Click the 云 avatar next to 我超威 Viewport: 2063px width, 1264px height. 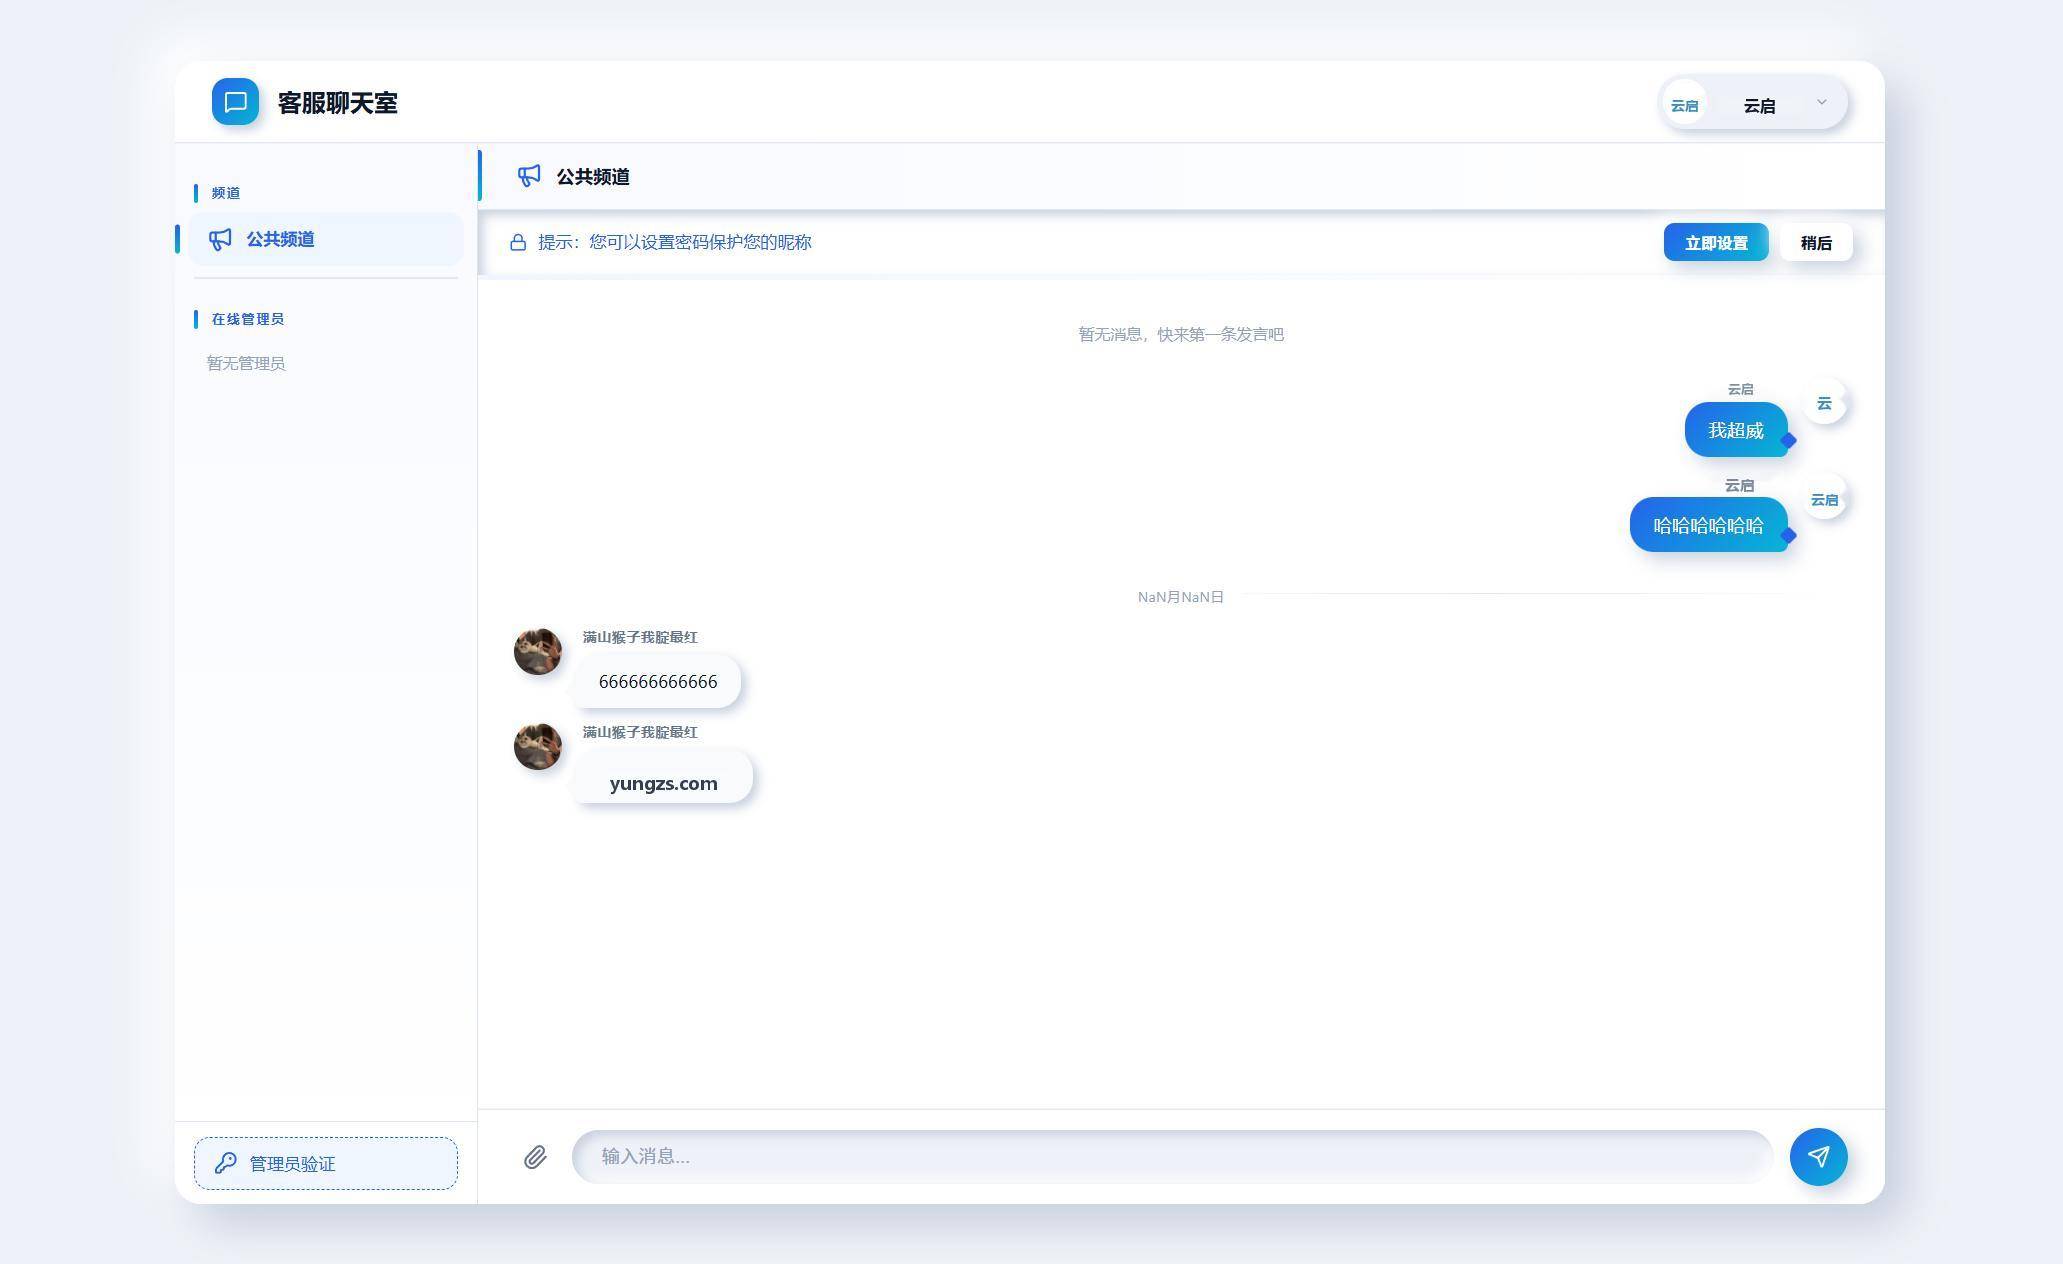1824,403
